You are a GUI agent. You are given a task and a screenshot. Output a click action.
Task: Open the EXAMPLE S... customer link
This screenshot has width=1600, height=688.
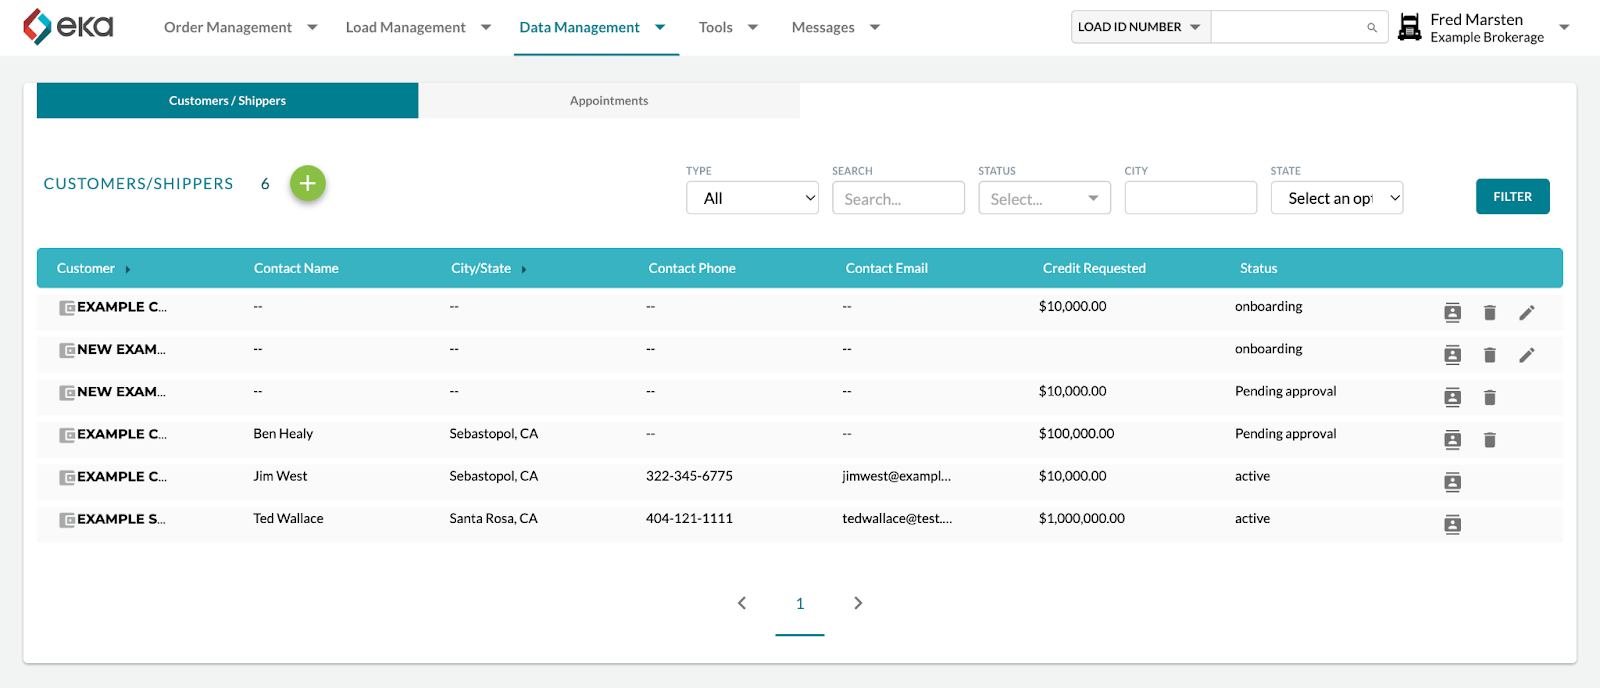[x=121, y=519]
